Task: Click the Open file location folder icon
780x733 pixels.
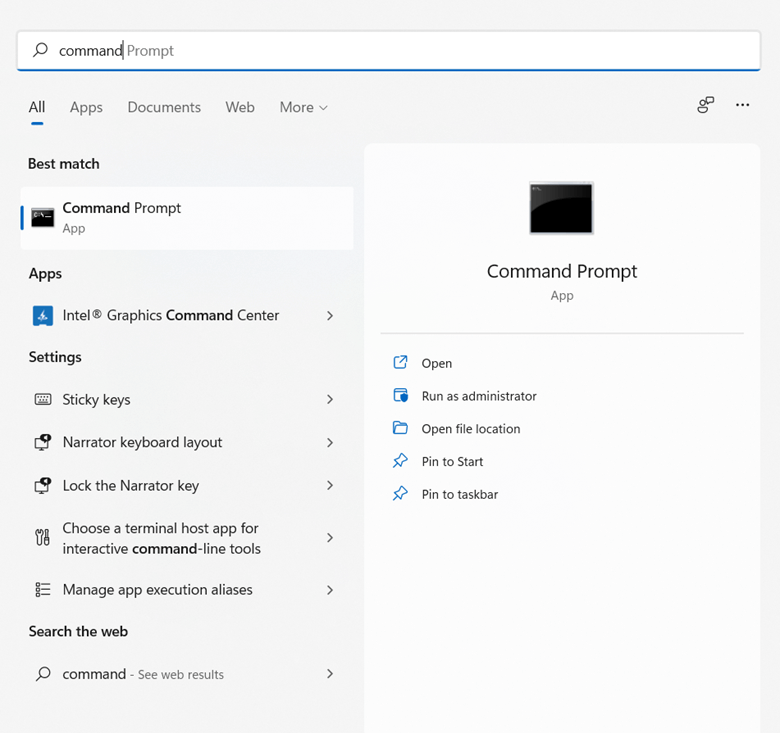Action: 400,428
